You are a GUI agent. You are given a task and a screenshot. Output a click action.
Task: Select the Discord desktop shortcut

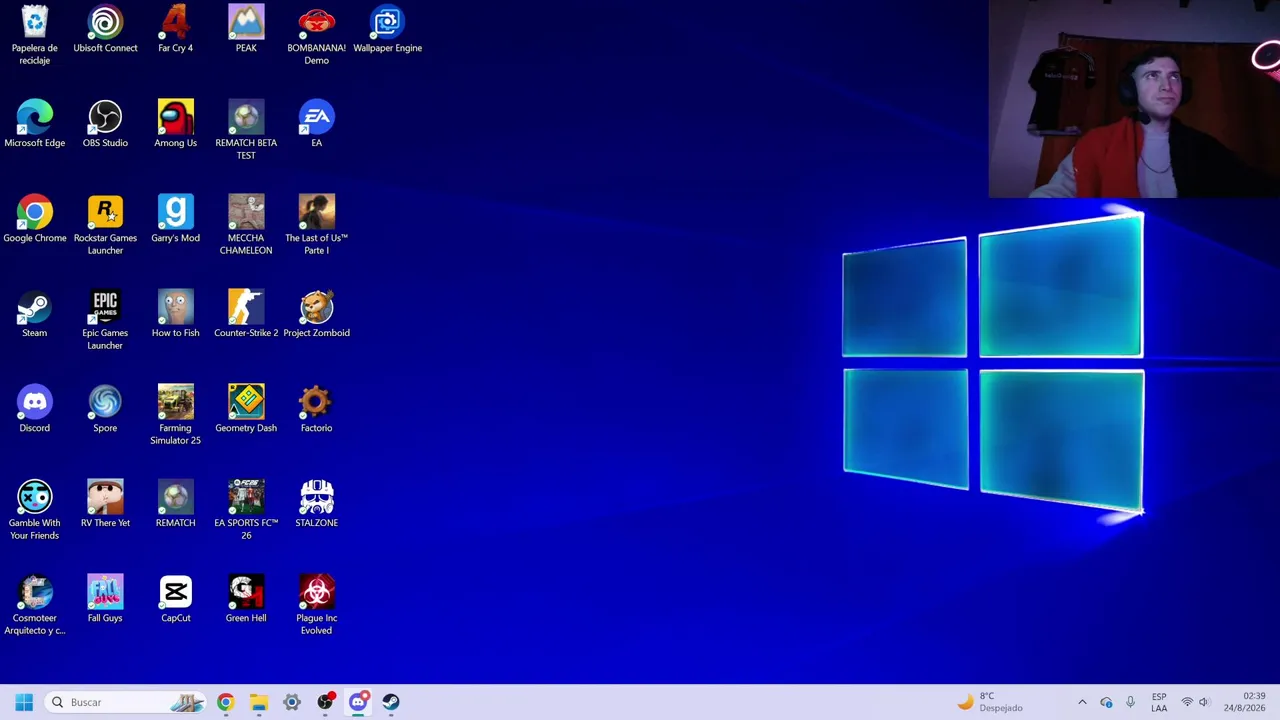point(34,410)
